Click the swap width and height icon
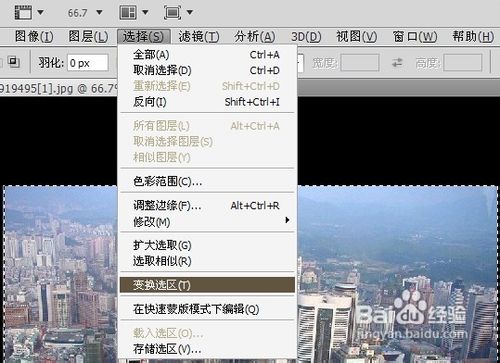 tap(397, 63)
